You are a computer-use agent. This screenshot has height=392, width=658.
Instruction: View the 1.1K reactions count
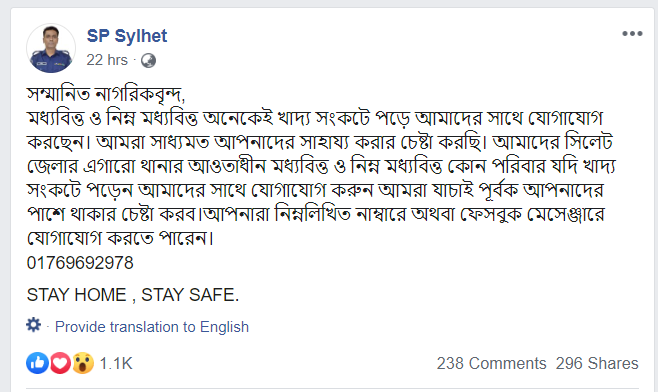tap(116, 363)
